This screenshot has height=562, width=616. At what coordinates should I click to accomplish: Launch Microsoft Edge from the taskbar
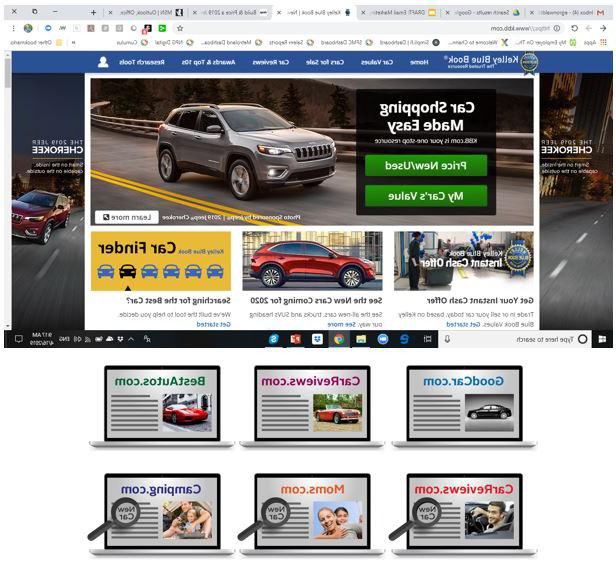(404, 339)
